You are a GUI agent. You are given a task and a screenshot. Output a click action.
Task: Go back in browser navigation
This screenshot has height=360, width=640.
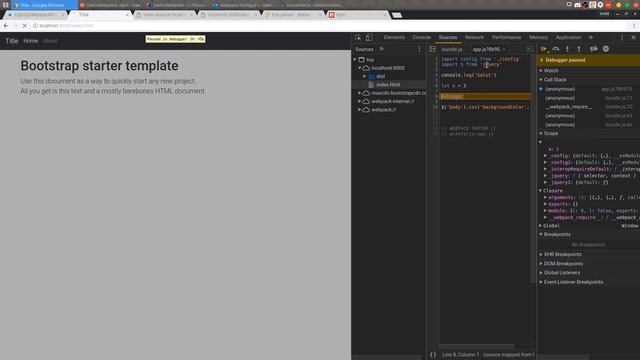point(6,26)
